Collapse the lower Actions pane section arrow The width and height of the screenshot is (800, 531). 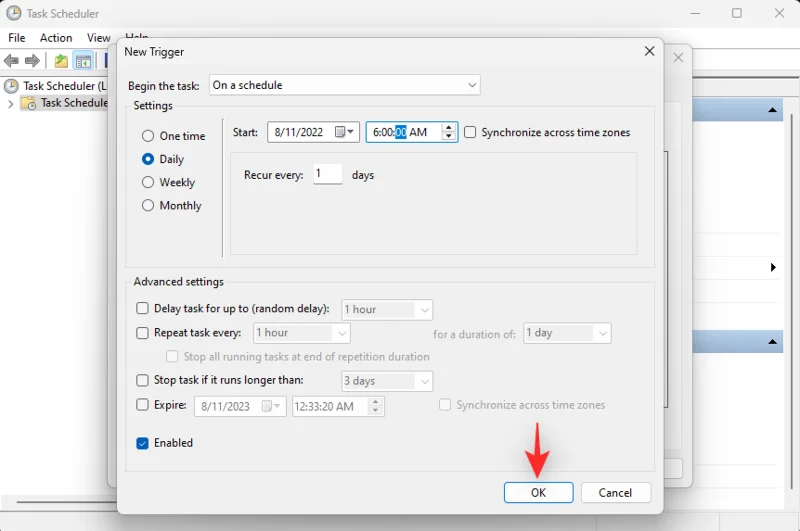(772, 341)
